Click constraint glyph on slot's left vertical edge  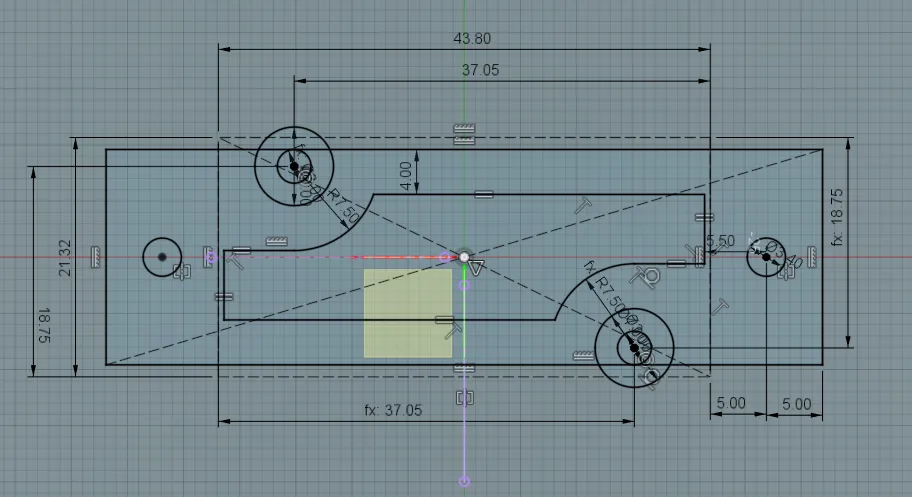[223, 297]
